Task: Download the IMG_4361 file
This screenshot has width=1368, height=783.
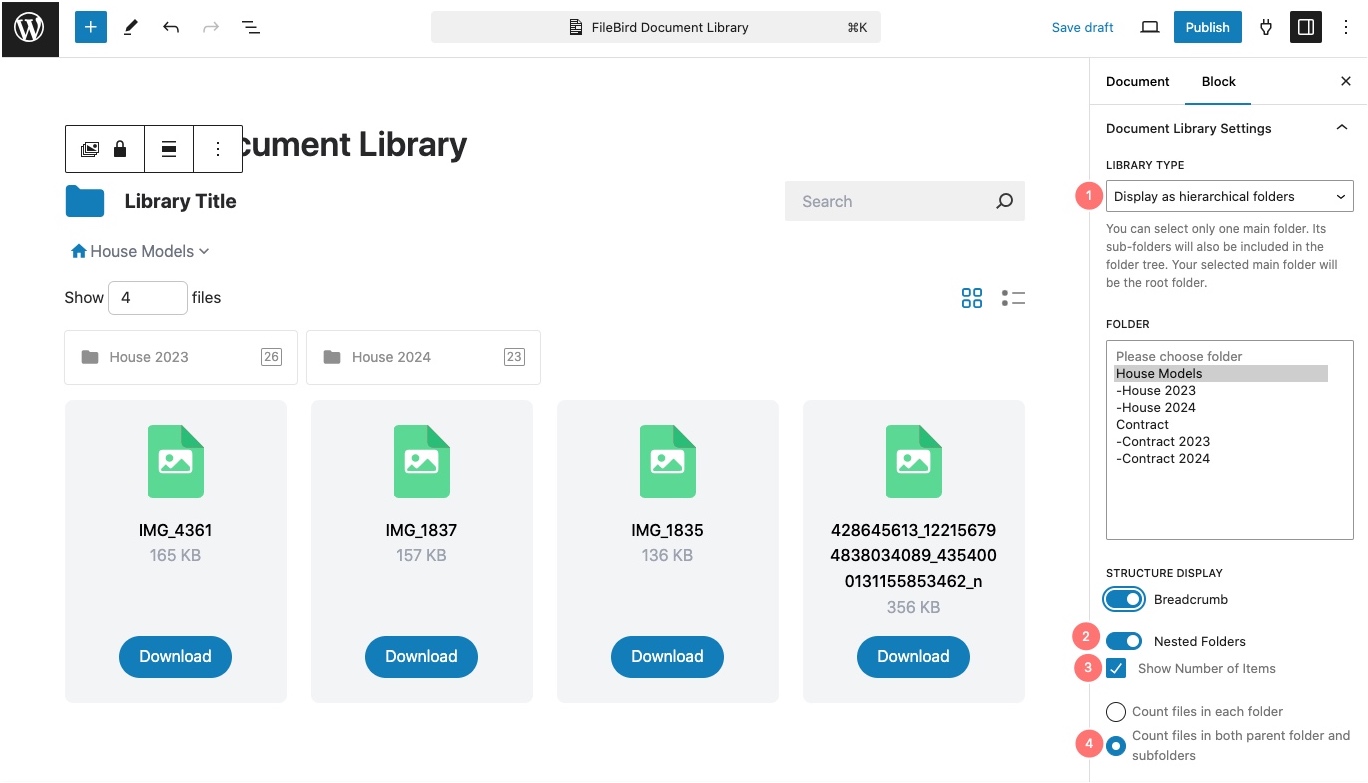Action: (175, 657)
